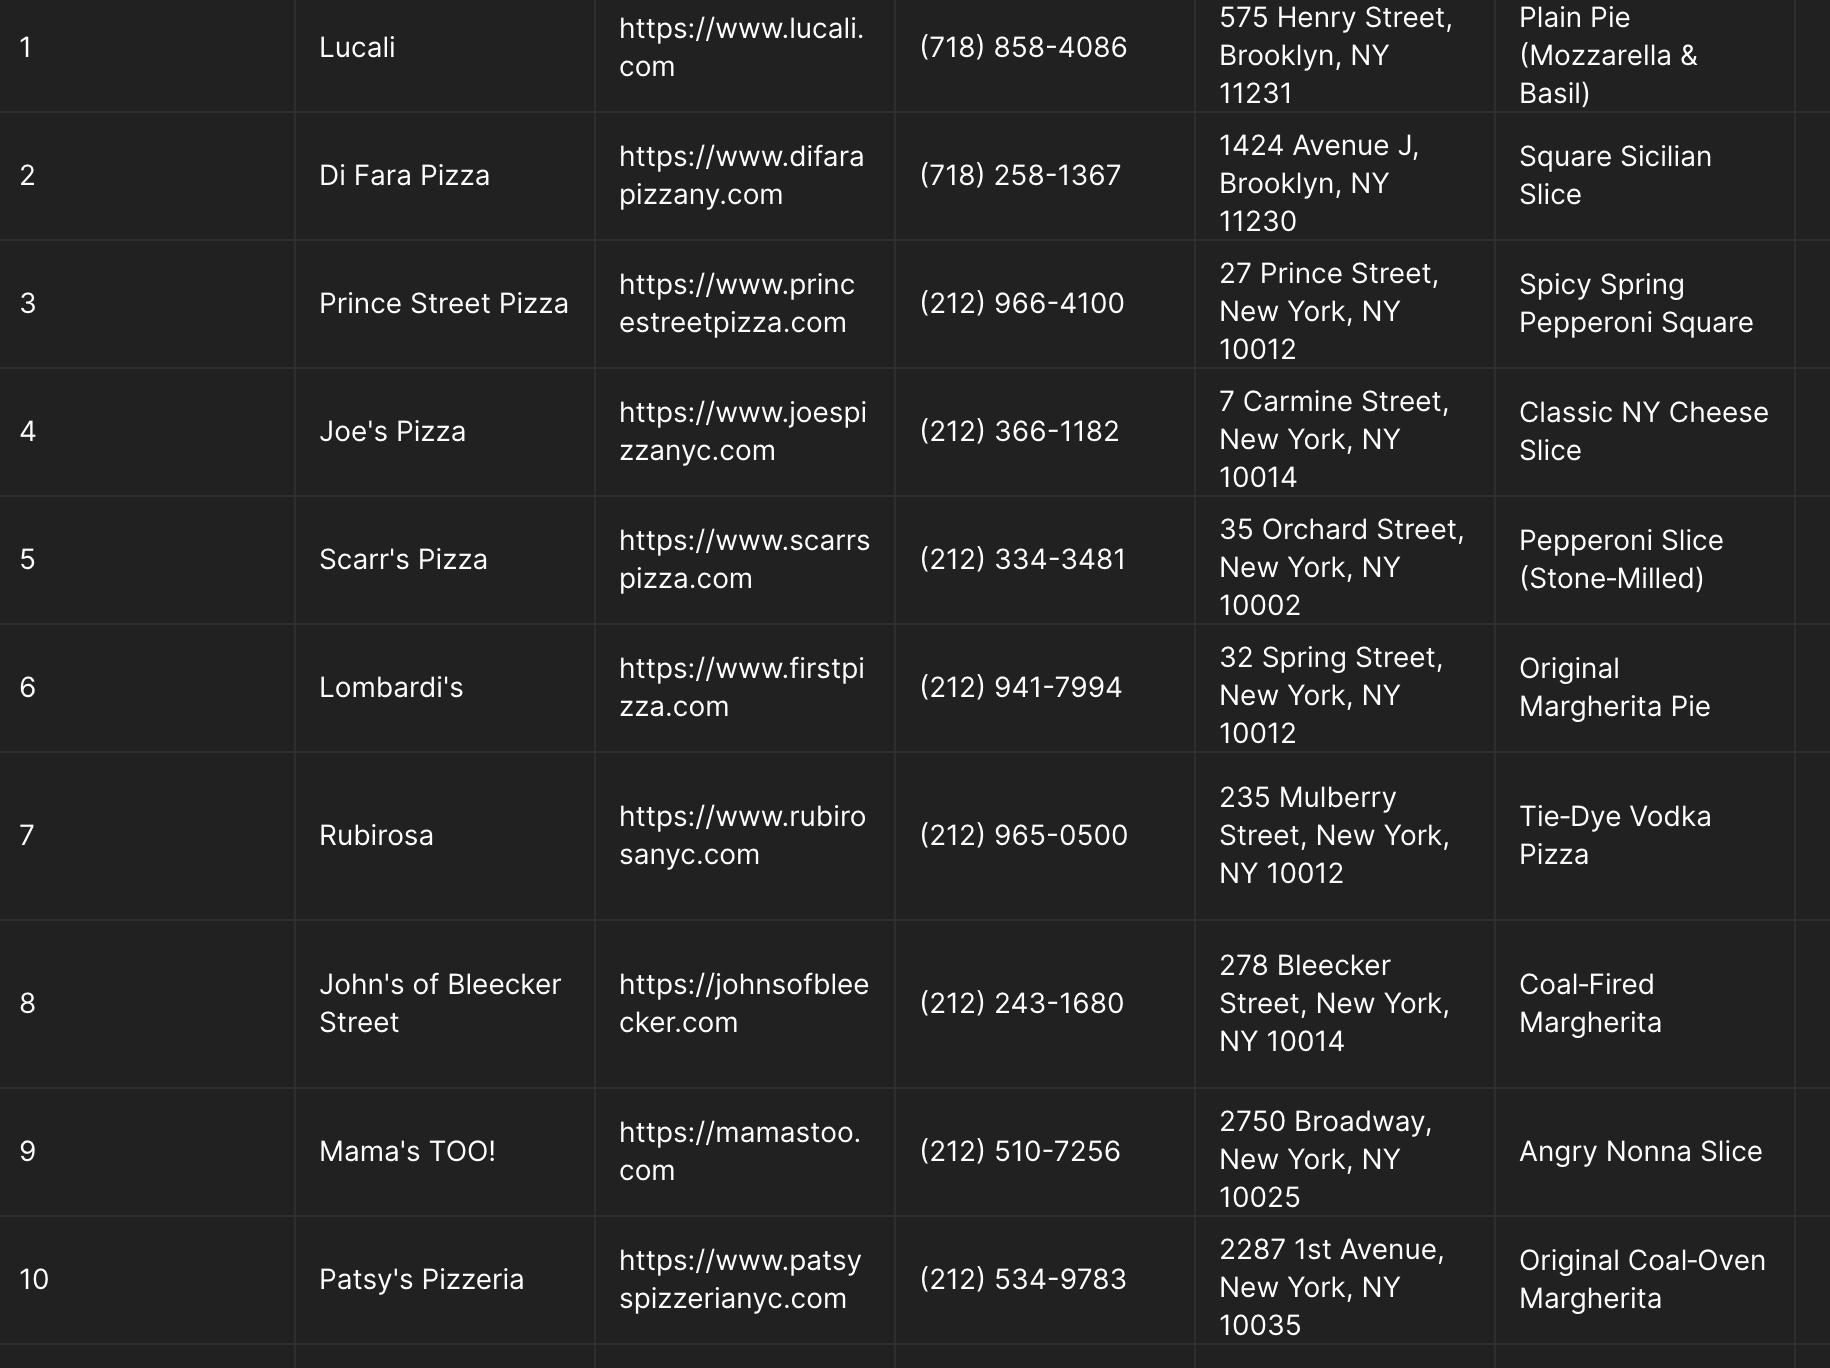This screenshot has height=1368, width=1830.
Task: Select Lombardi's phone number cell
Action: (x=1020, y=687)
